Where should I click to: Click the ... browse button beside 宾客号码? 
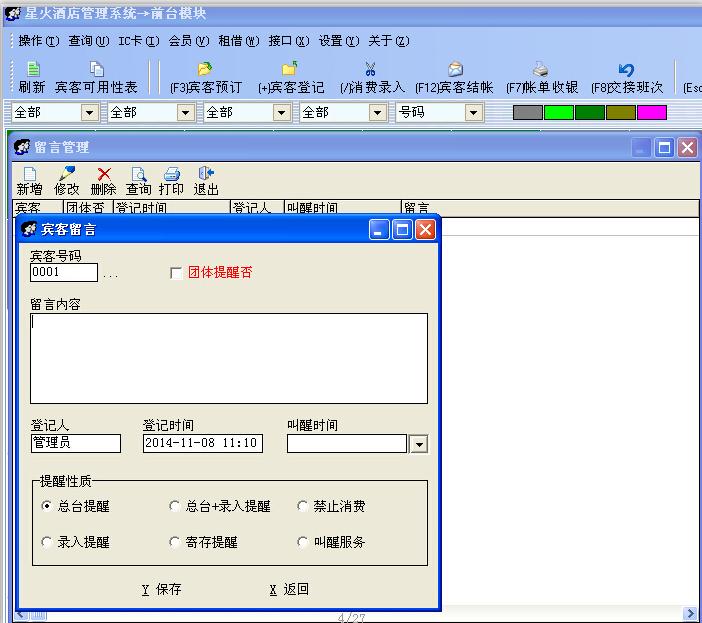click(110, 275)
